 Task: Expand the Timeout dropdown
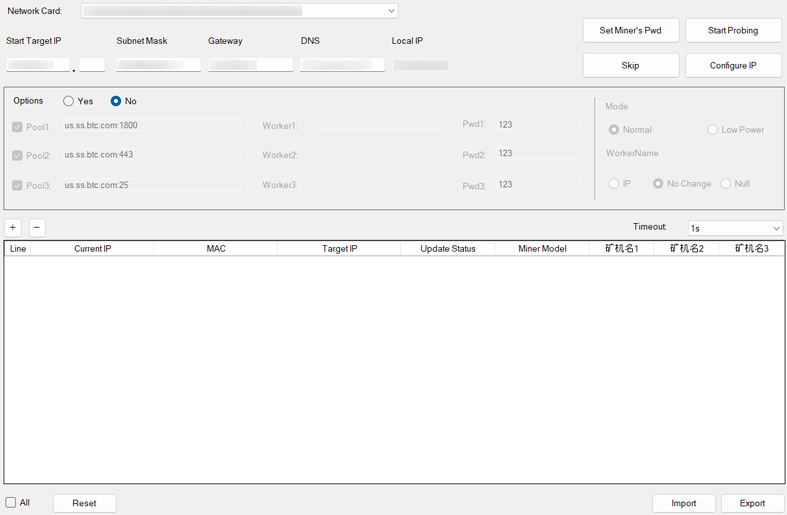coord(735,228)
